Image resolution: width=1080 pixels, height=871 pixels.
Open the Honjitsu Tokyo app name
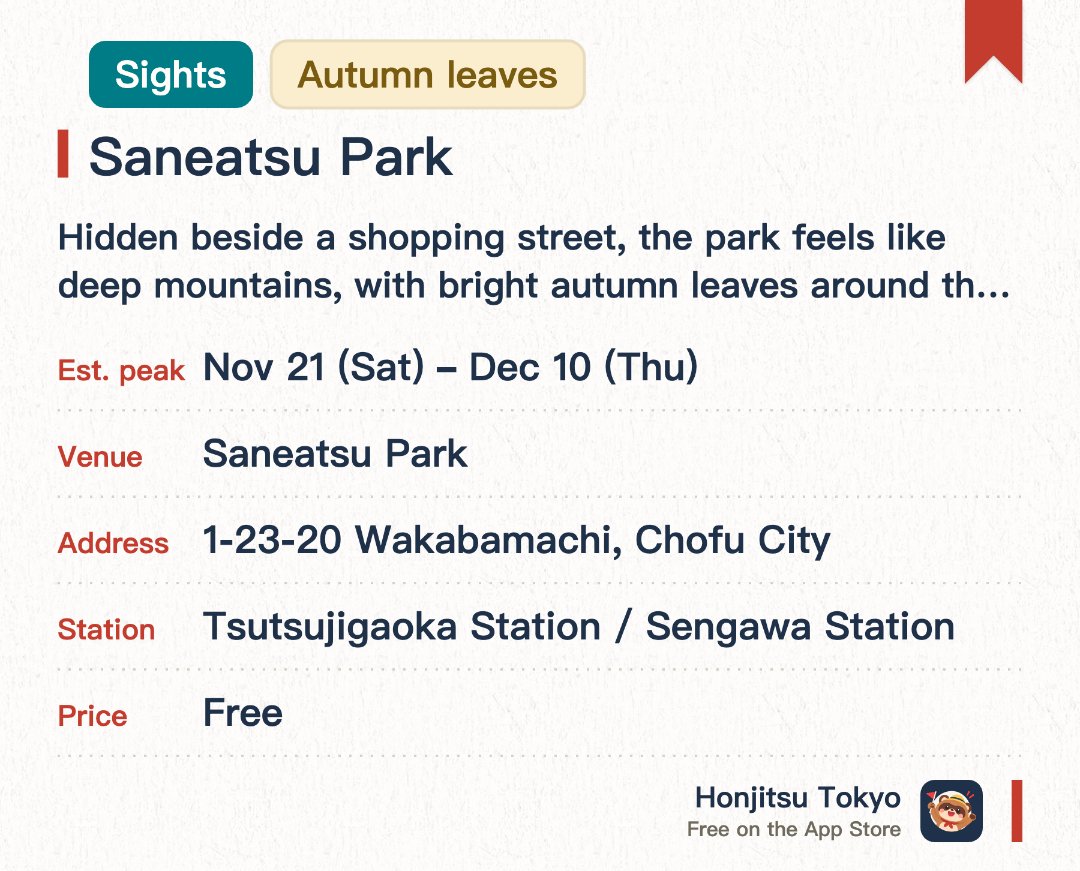click(x=798, y=798)
